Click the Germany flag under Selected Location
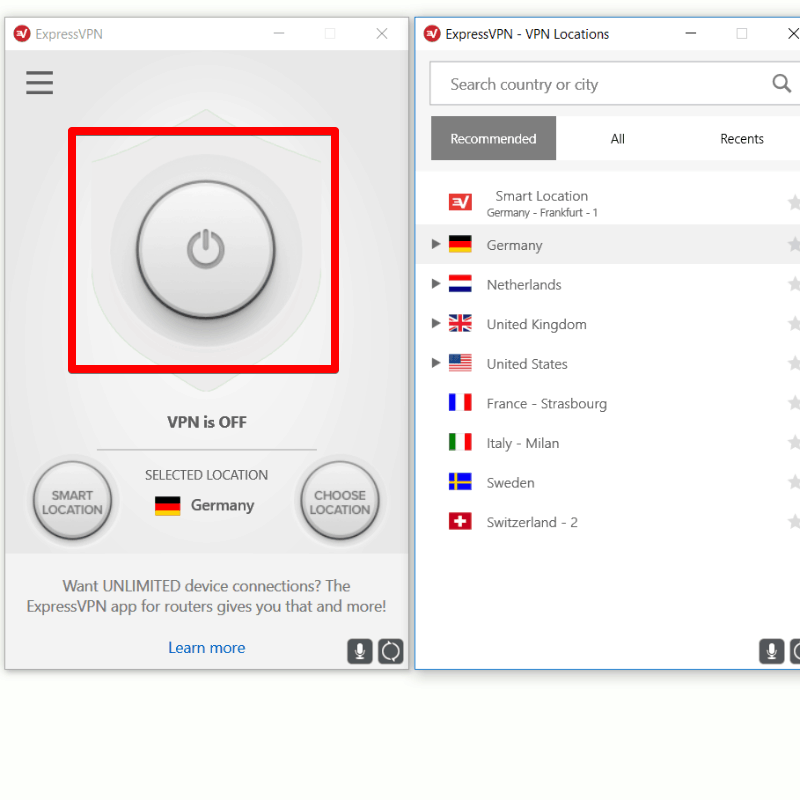Viewport: 800px width, 800px height. (168, 506)
